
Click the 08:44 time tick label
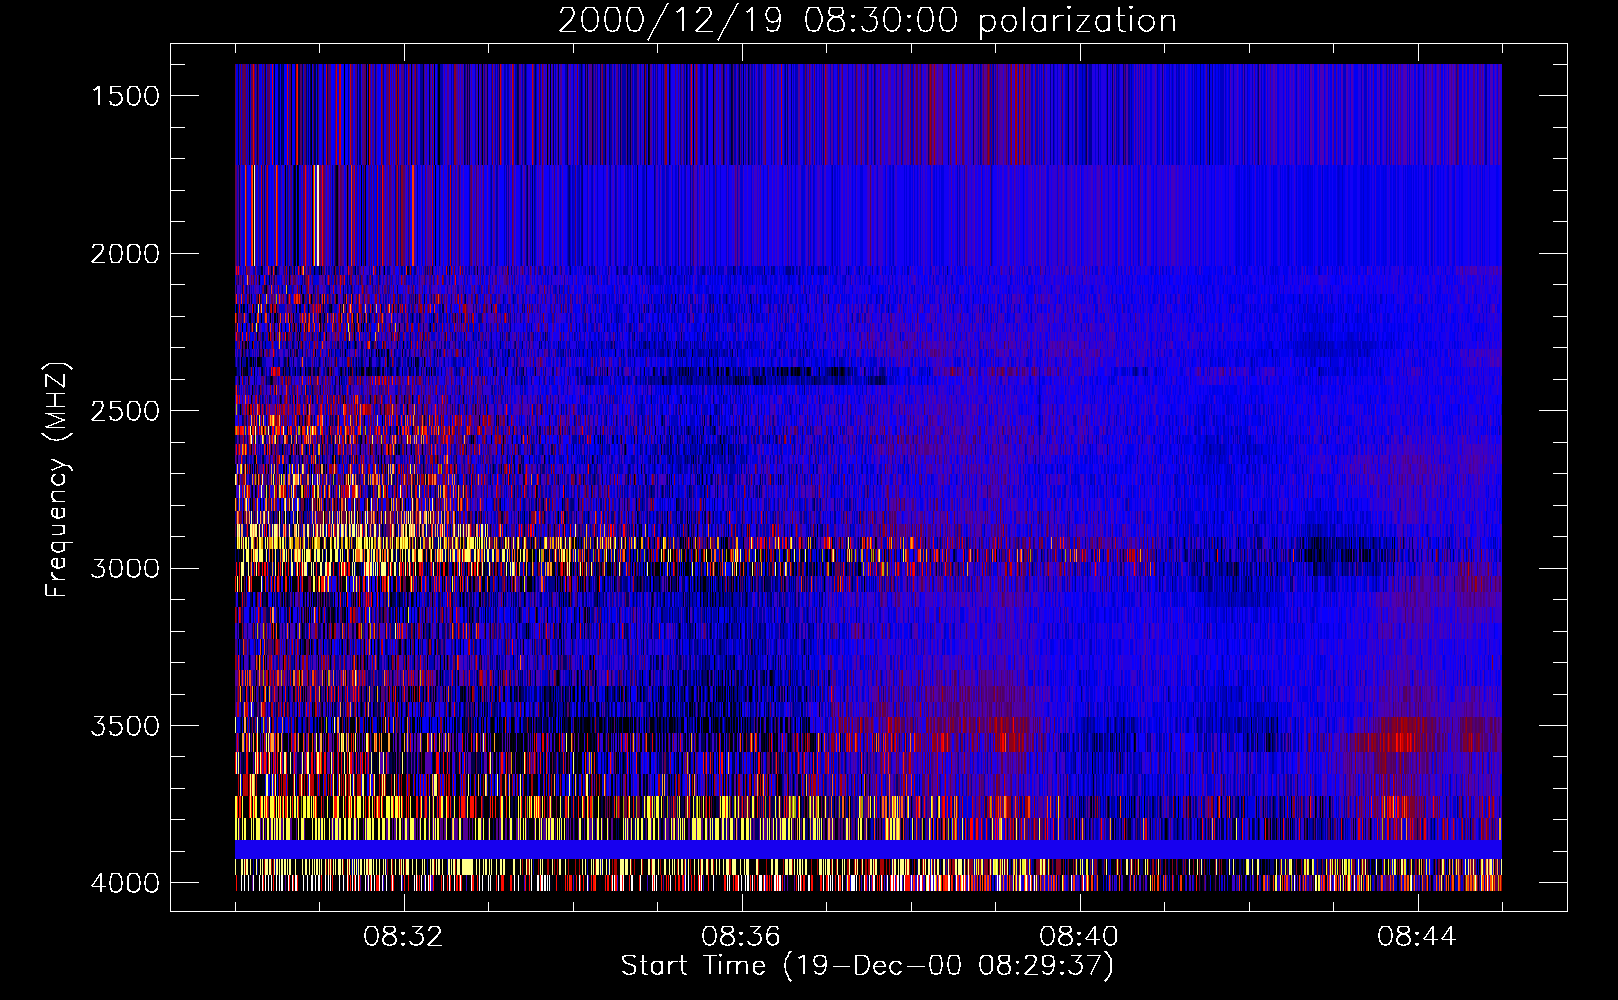[1417, 937]
